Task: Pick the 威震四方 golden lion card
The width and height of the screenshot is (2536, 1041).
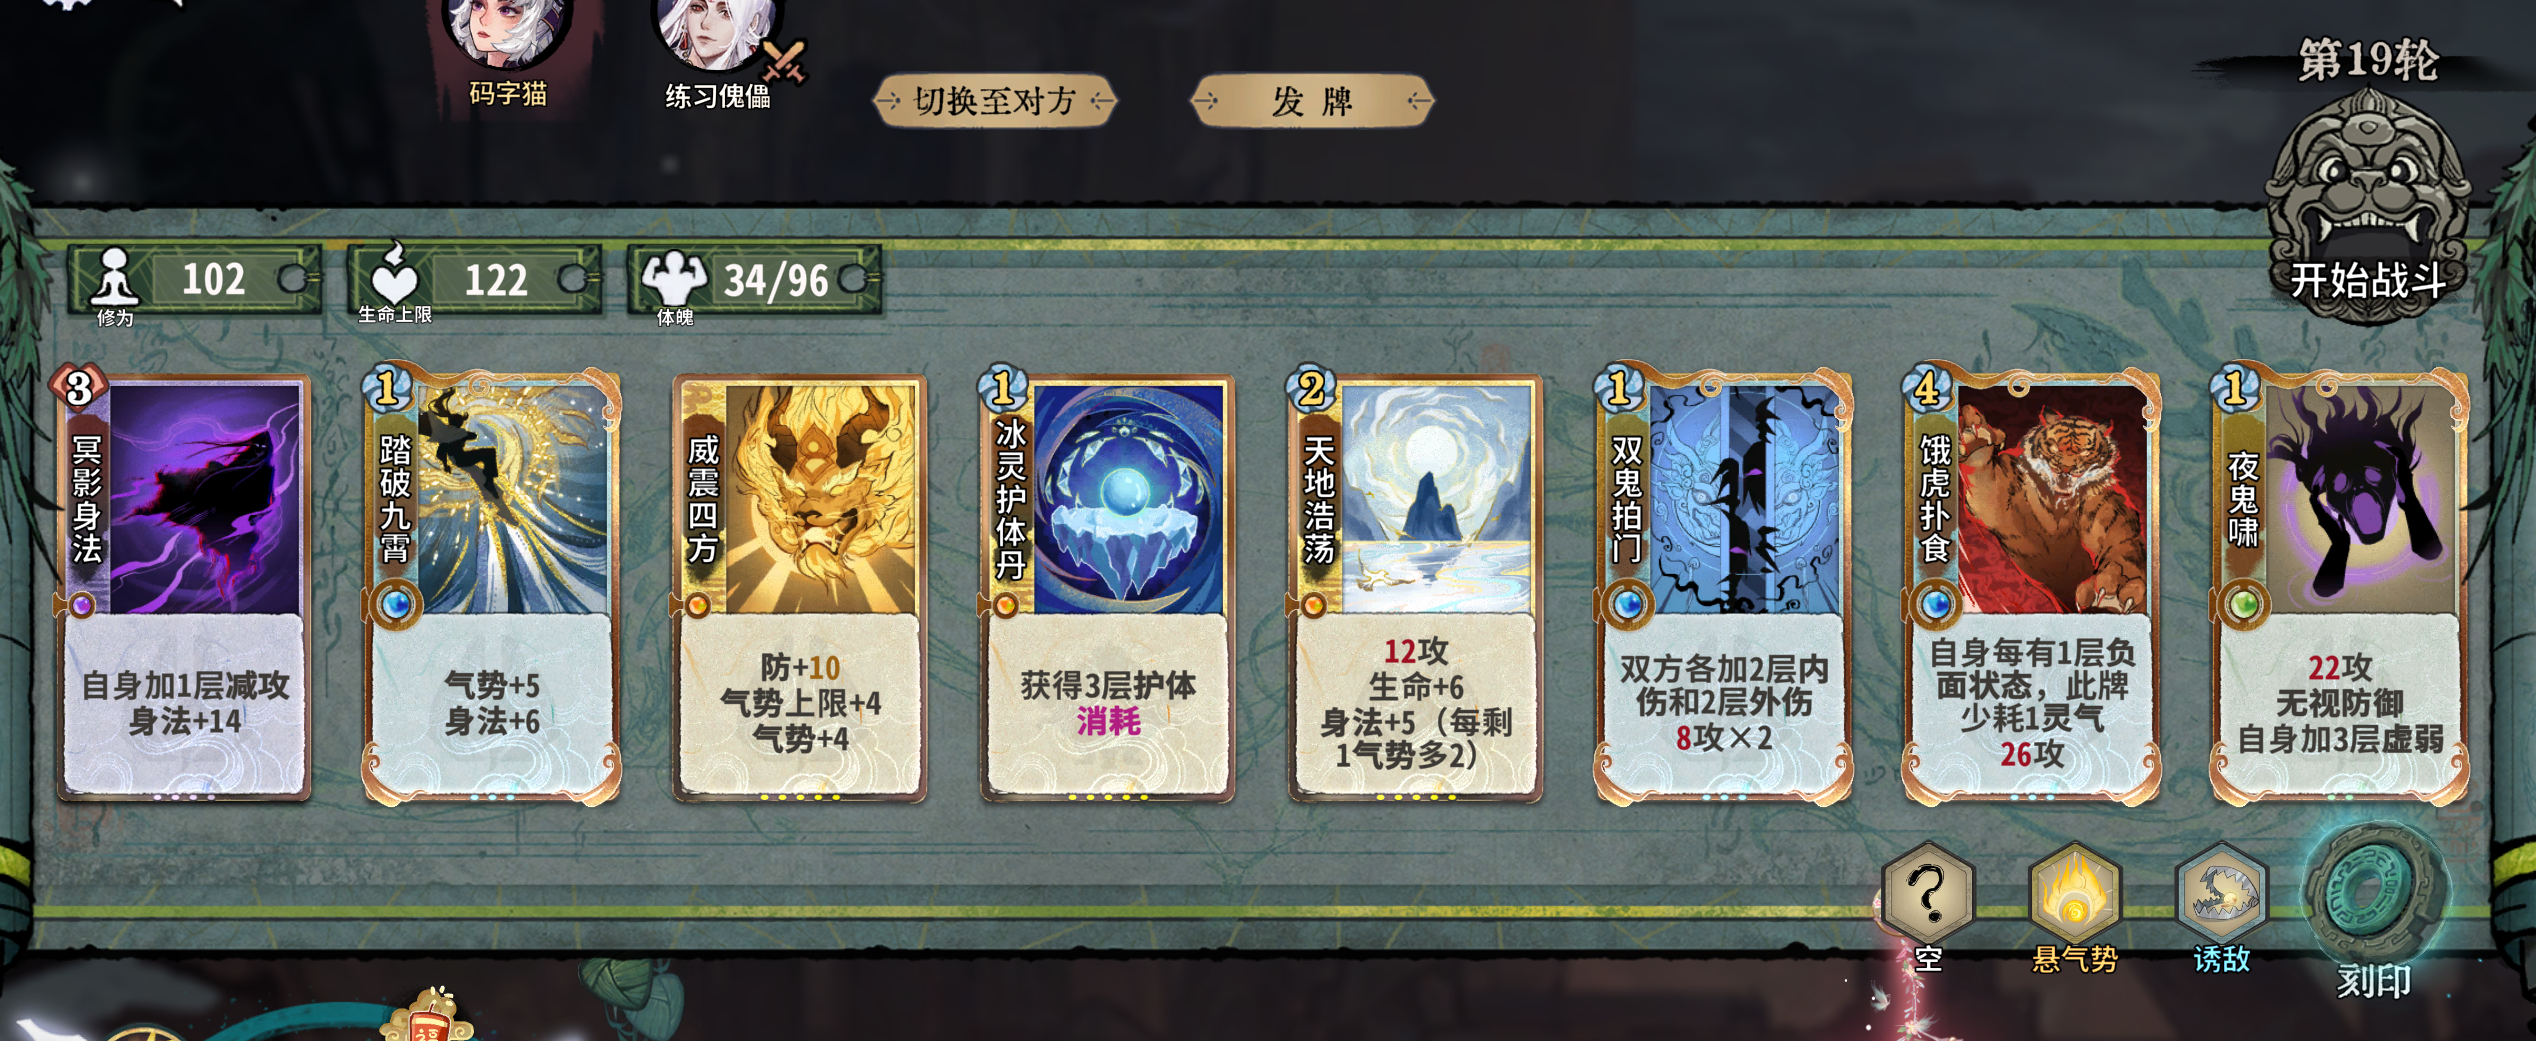Action: [800, 585]
